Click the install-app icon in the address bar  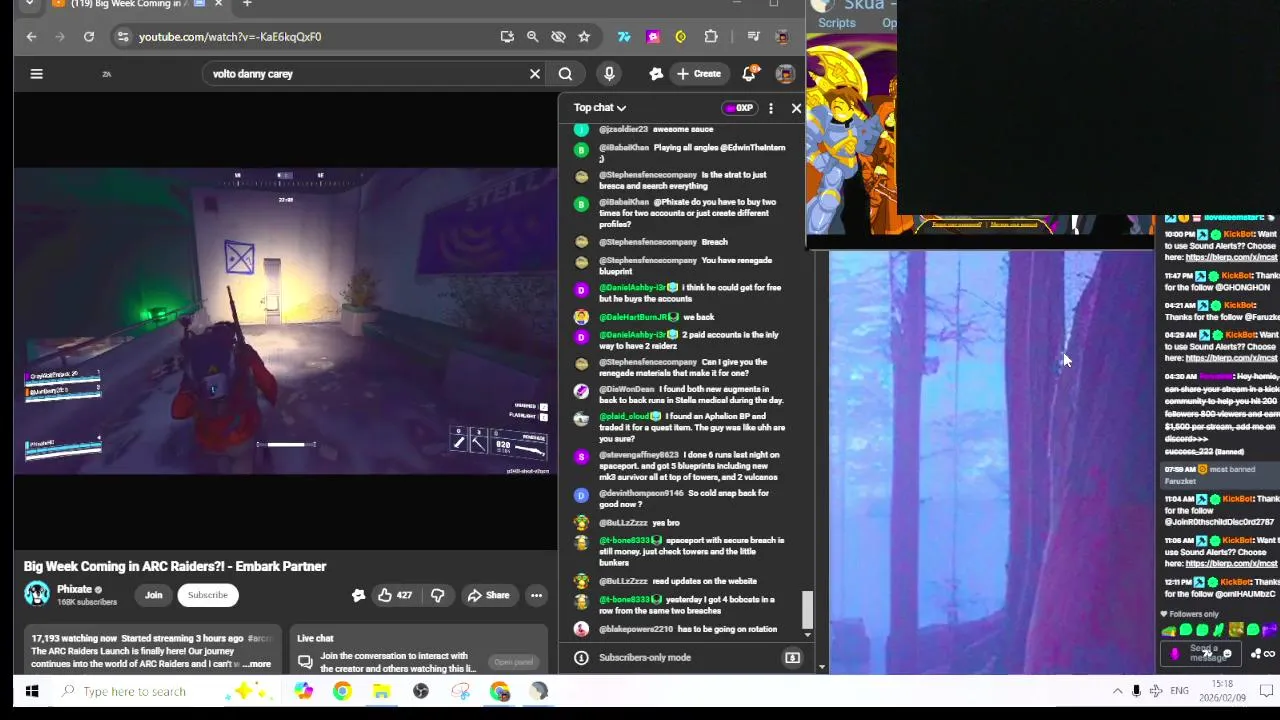[x=507, y=37]
